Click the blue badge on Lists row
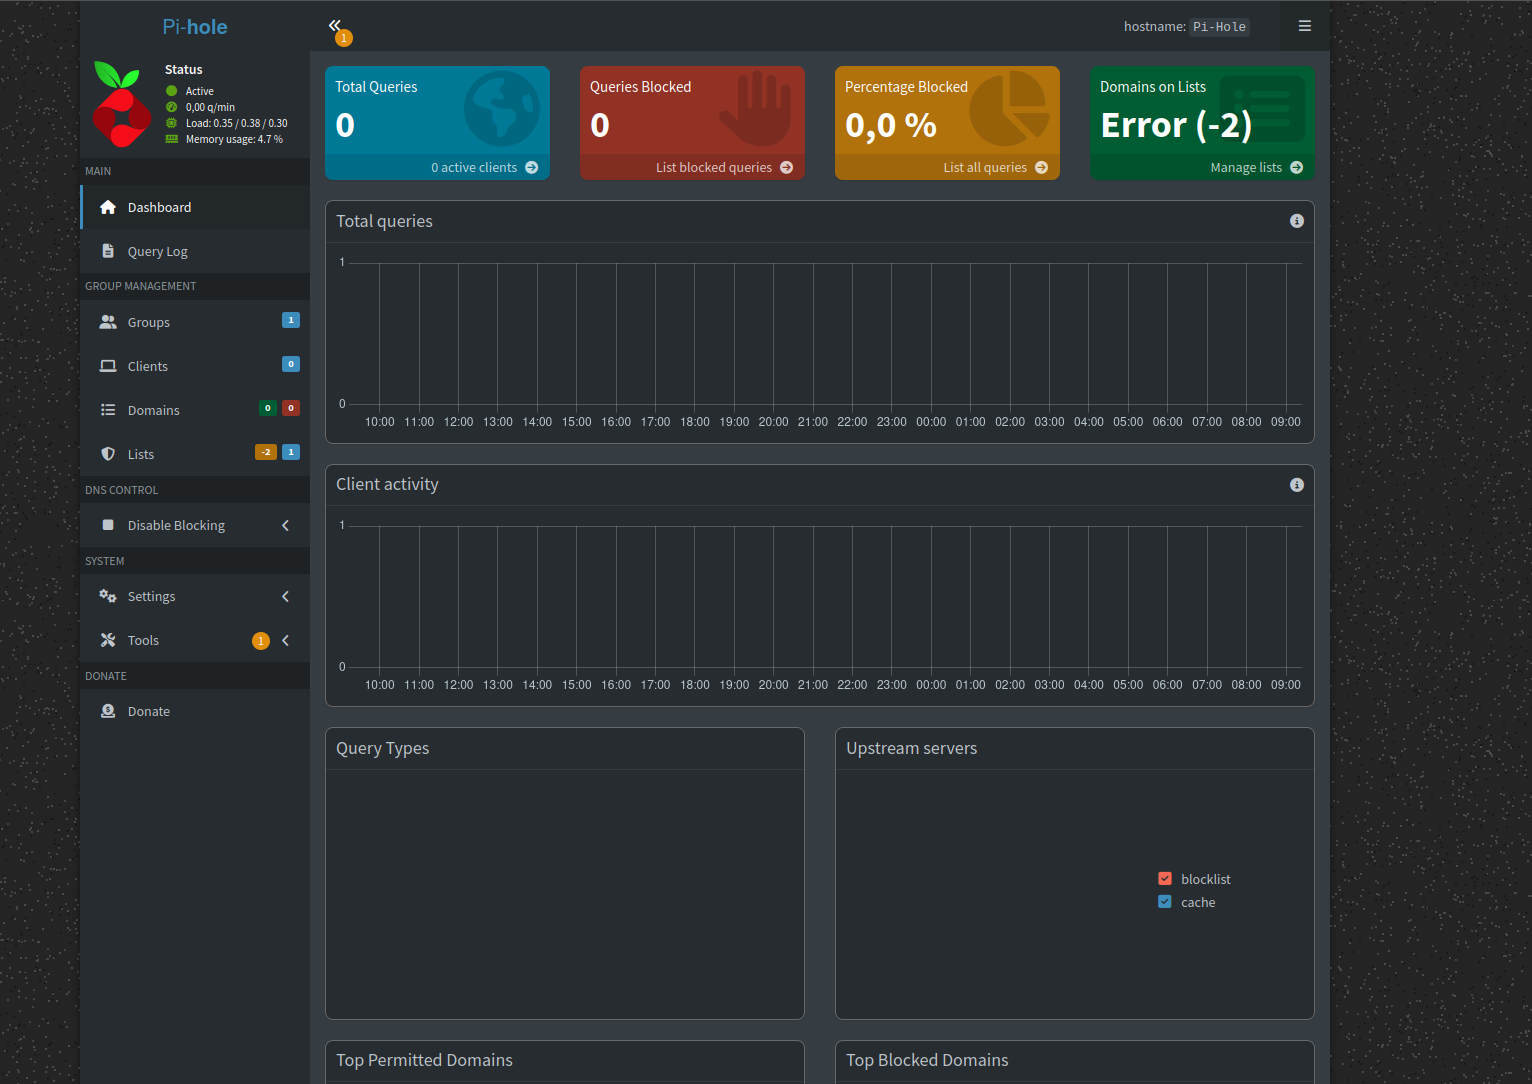 291,452
